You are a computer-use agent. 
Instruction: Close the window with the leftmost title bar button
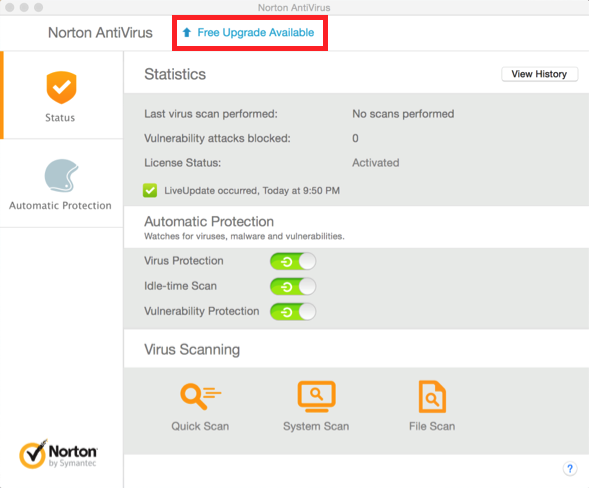(10, 7)
